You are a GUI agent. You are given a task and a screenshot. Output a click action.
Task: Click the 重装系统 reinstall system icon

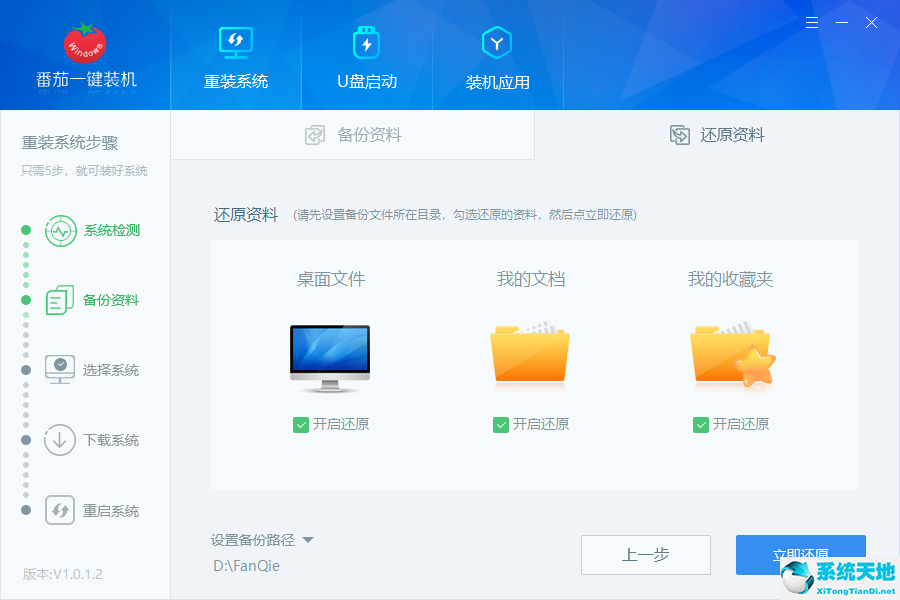(236, 42)
